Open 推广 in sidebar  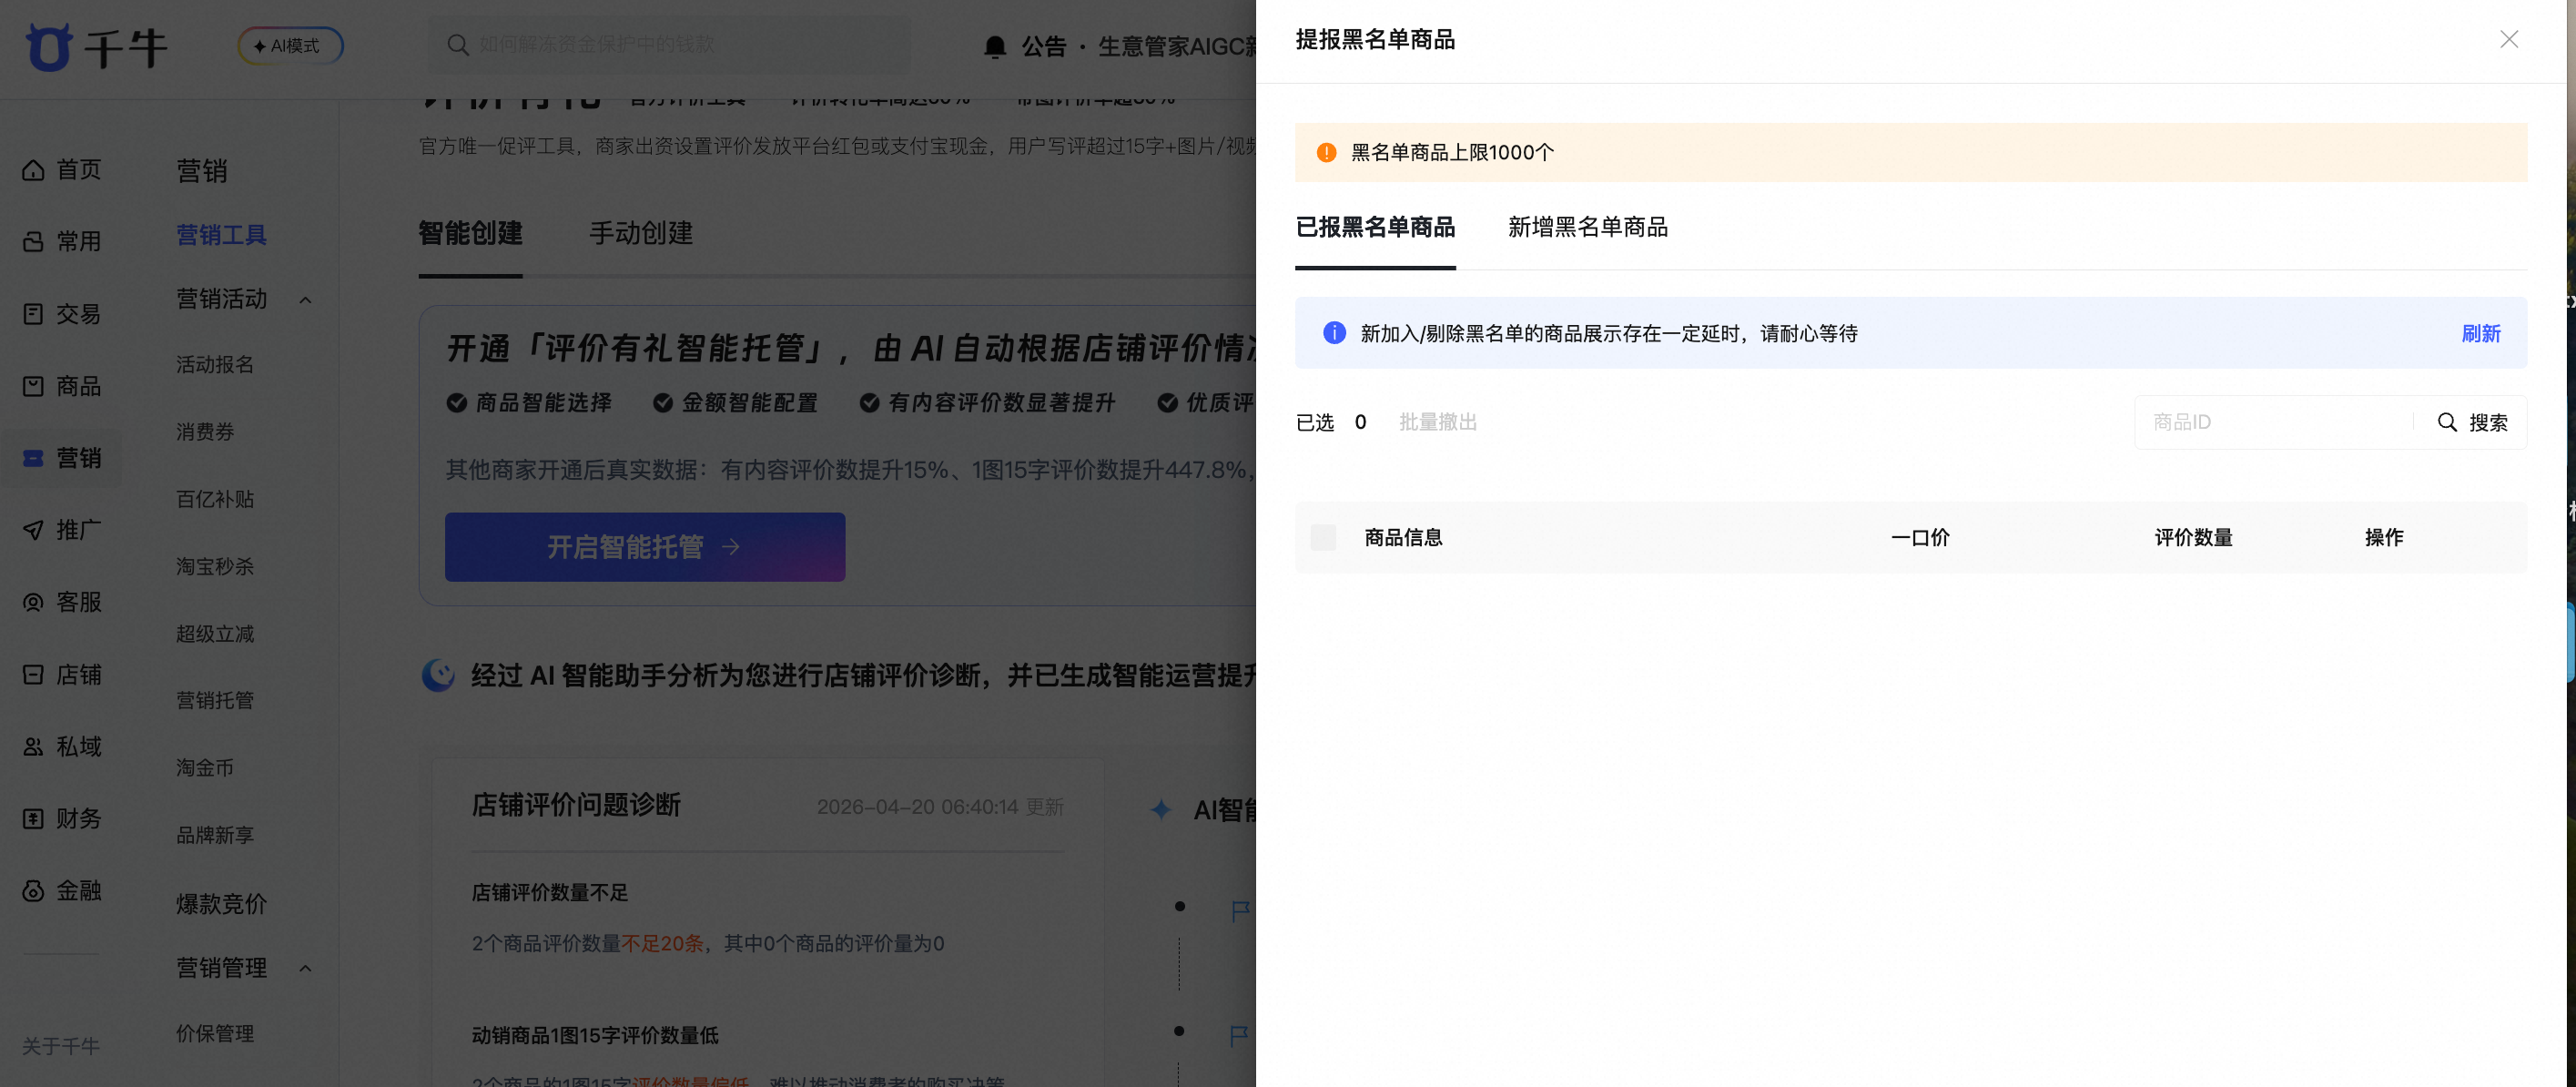[x=62, y=530]
